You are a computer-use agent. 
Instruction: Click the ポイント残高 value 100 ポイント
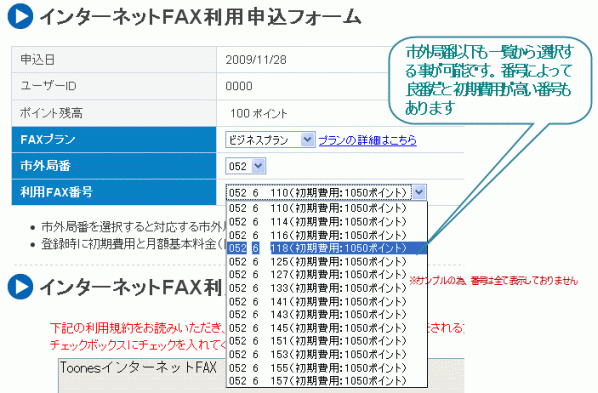click(x=258, y=113)
